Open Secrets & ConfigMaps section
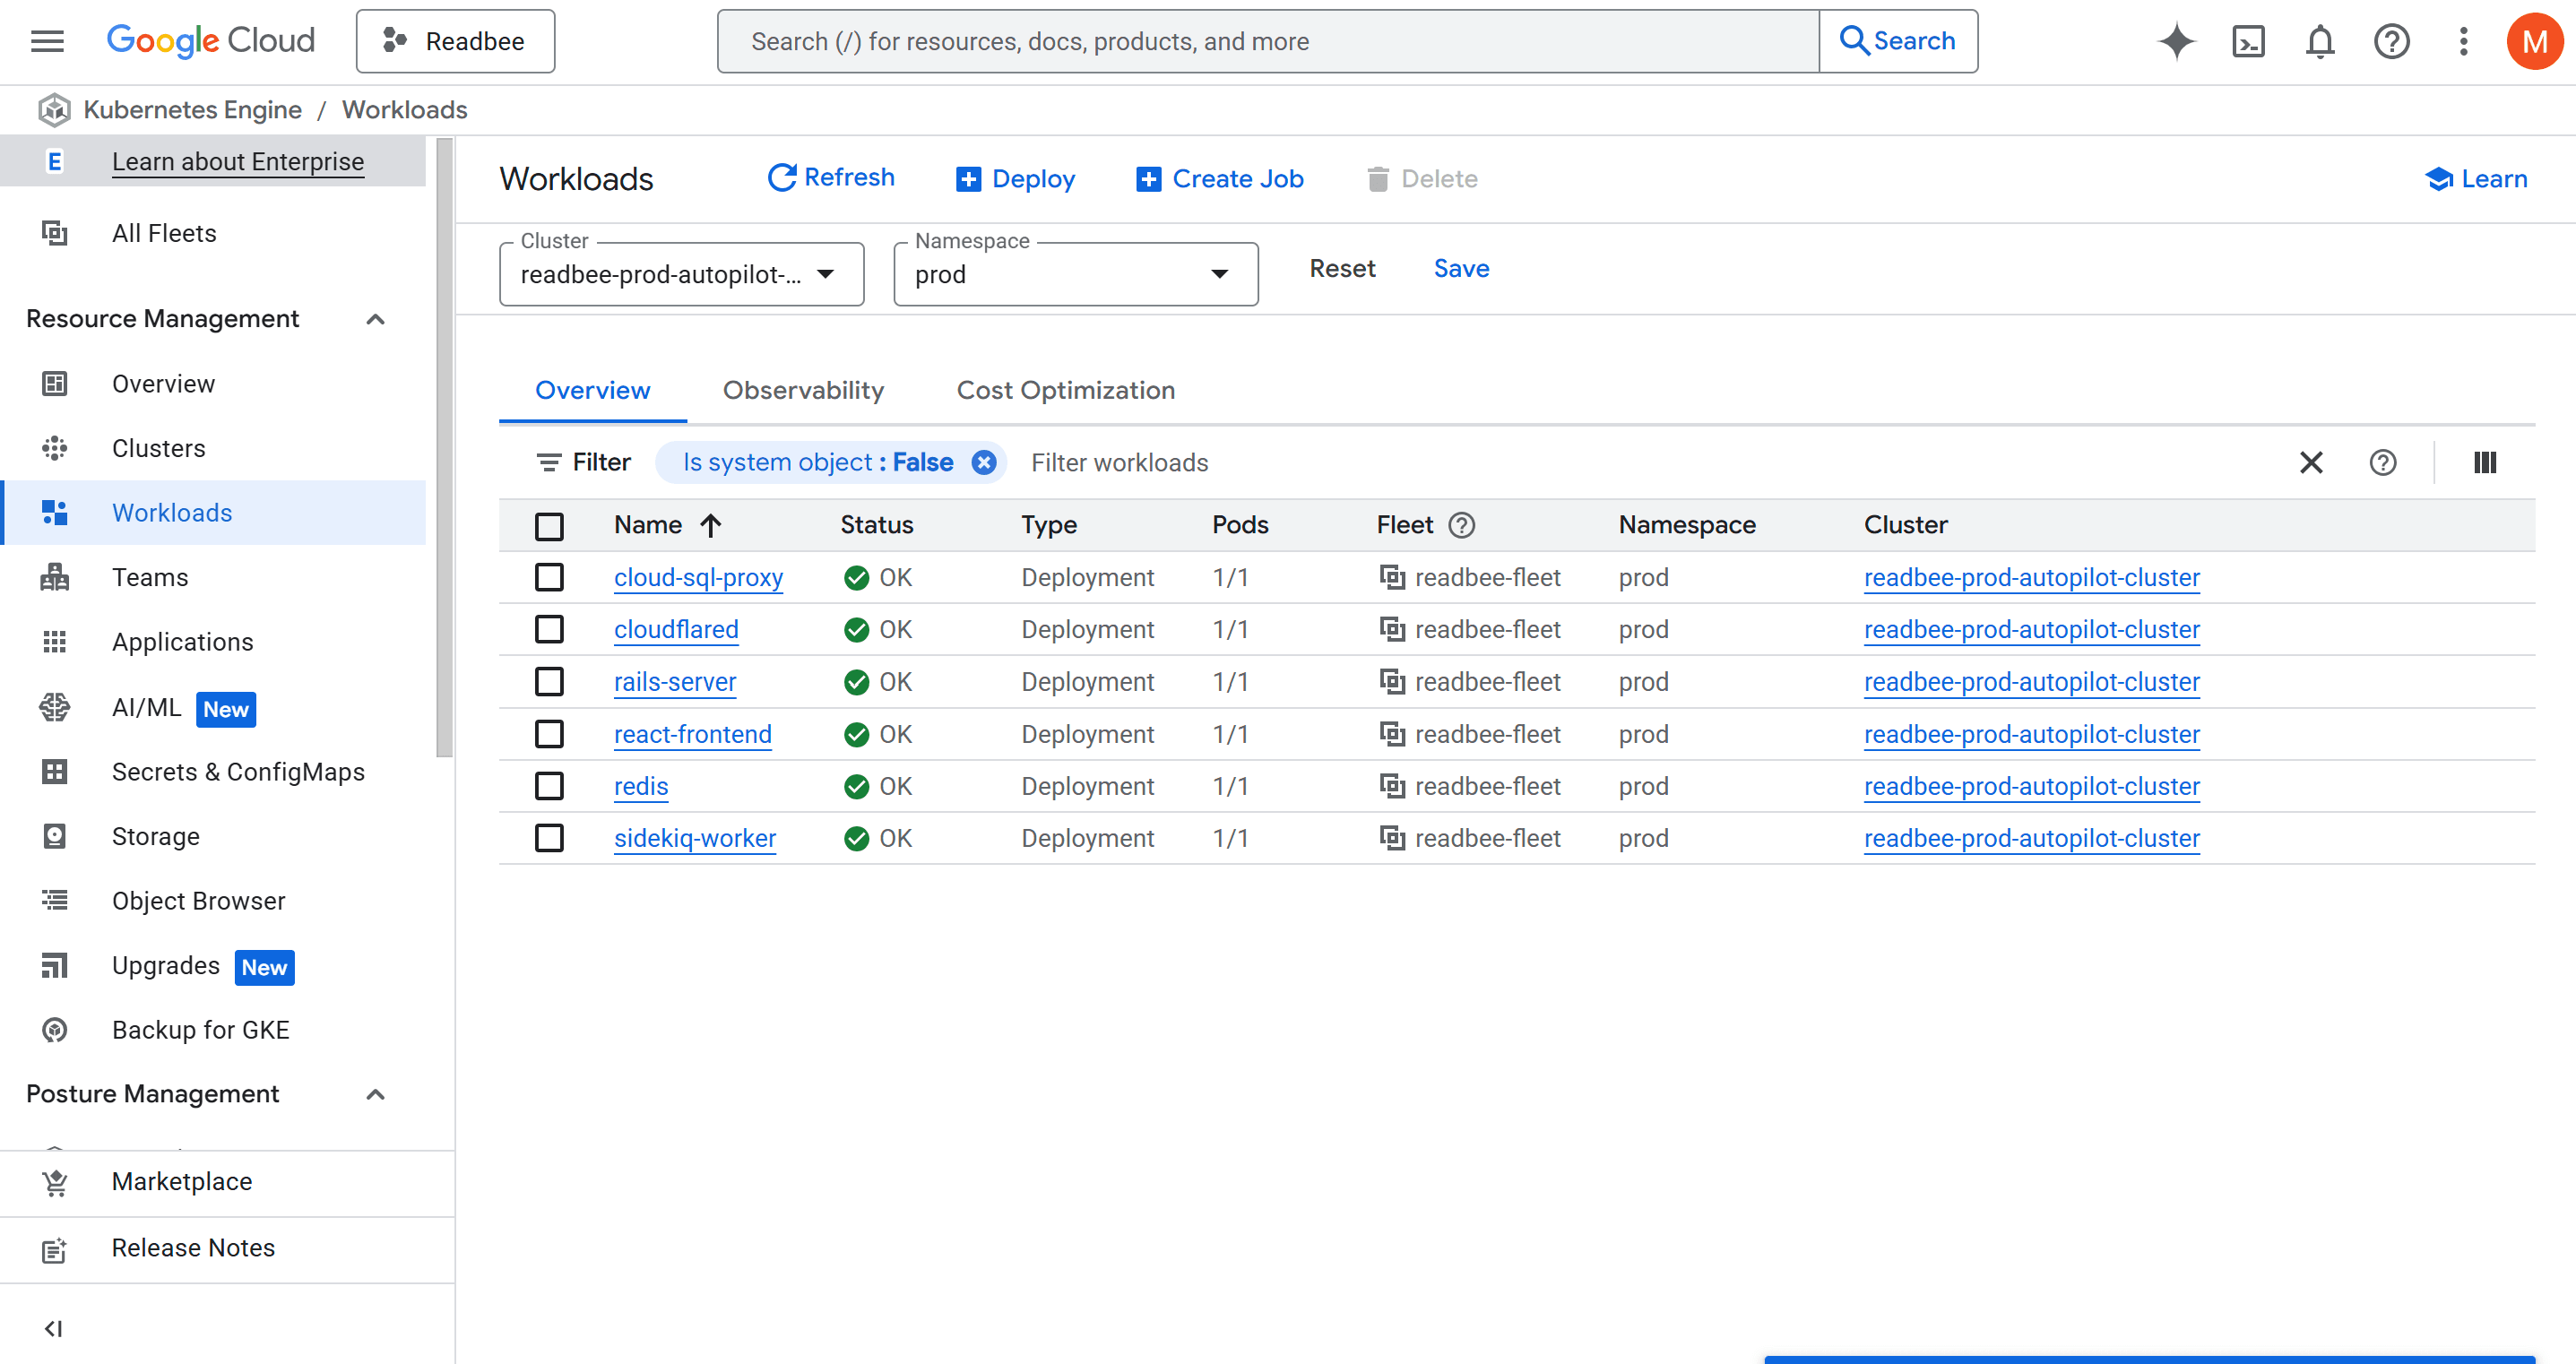Image resolution: width=2576 pixels, height=1364 pixels. coord(237,771)
